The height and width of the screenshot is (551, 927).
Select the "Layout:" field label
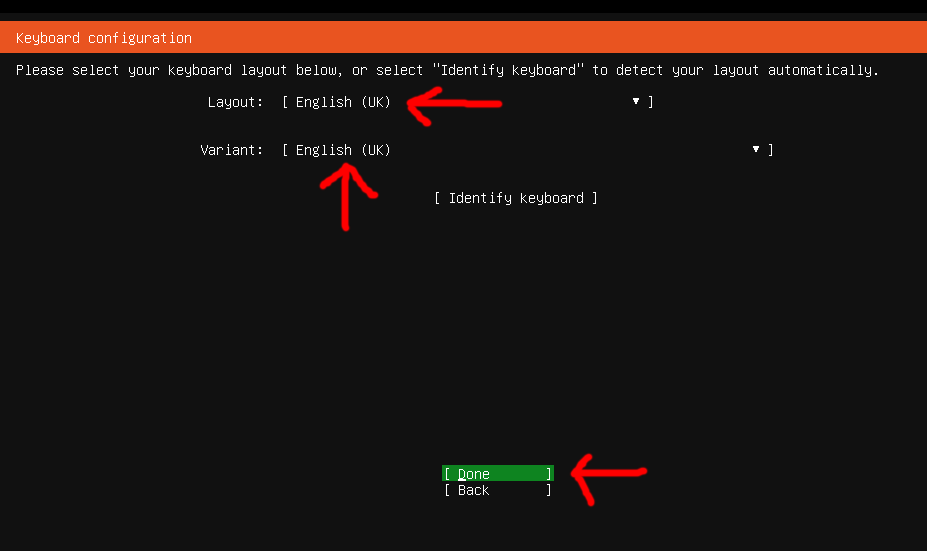pos(235,102)
